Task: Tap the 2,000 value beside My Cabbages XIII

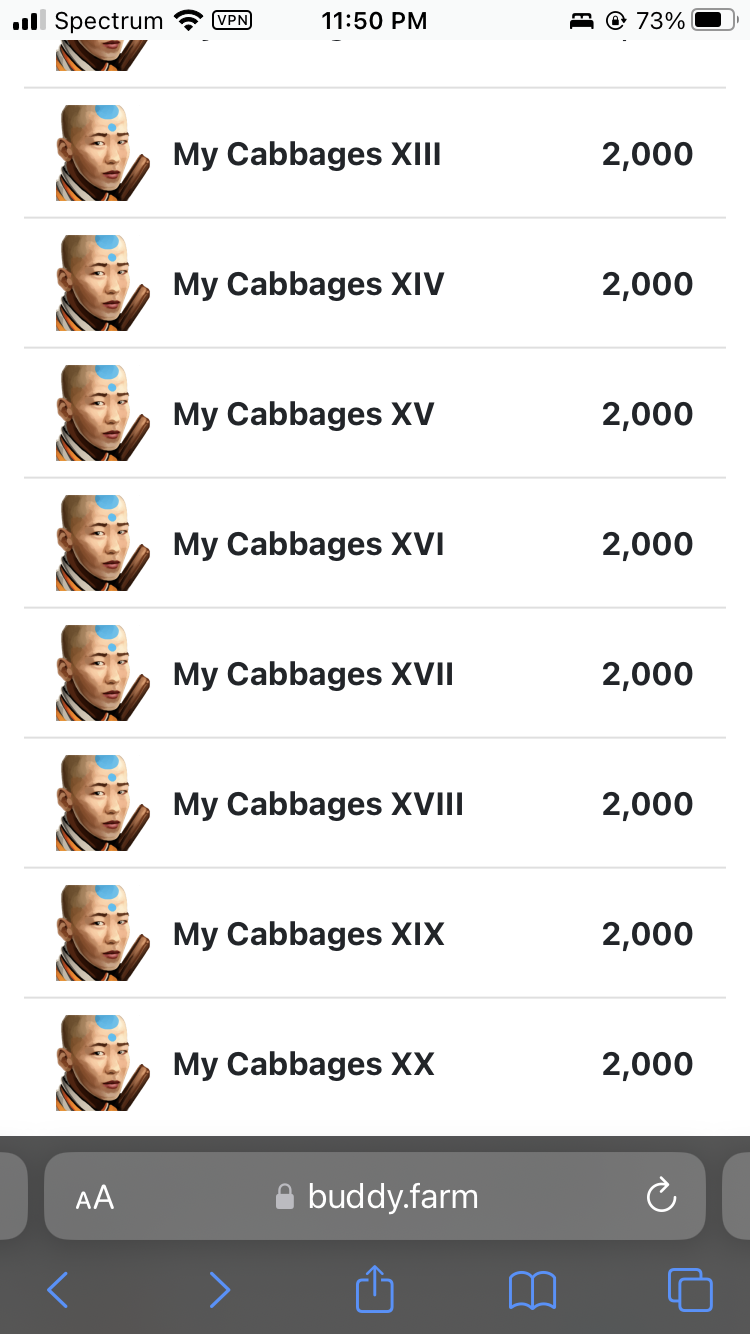Action: coord(647,154)
